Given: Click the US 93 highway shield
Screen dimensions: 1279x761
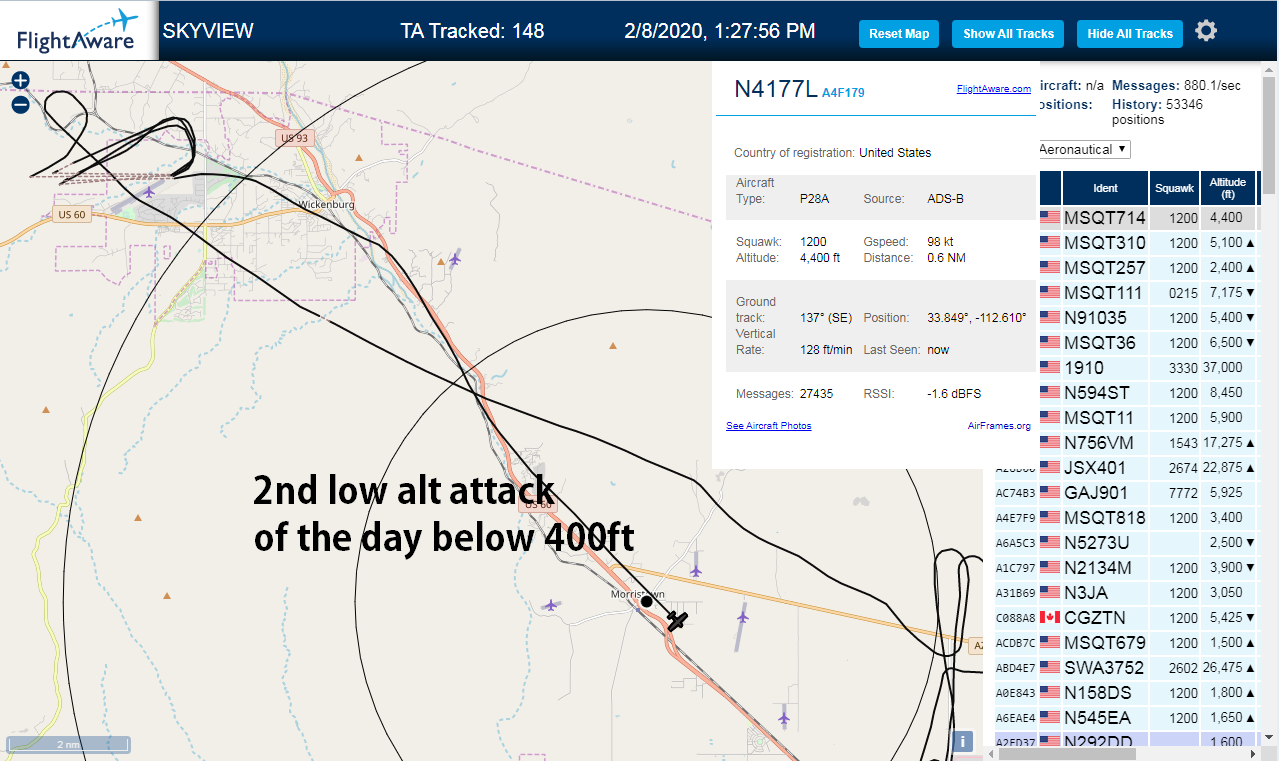Looking at the screenshot, I should coord(294,138).
